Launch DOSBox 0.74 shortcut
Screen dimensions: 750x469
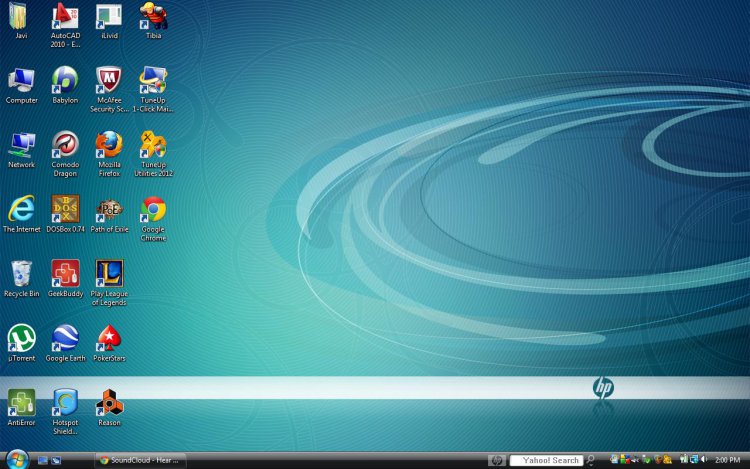click(x=65, y=215)
